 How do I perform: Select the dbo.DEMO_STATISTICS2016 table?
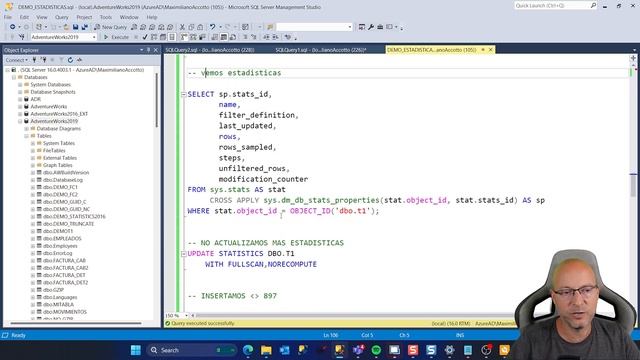click(x=74, y=216)
